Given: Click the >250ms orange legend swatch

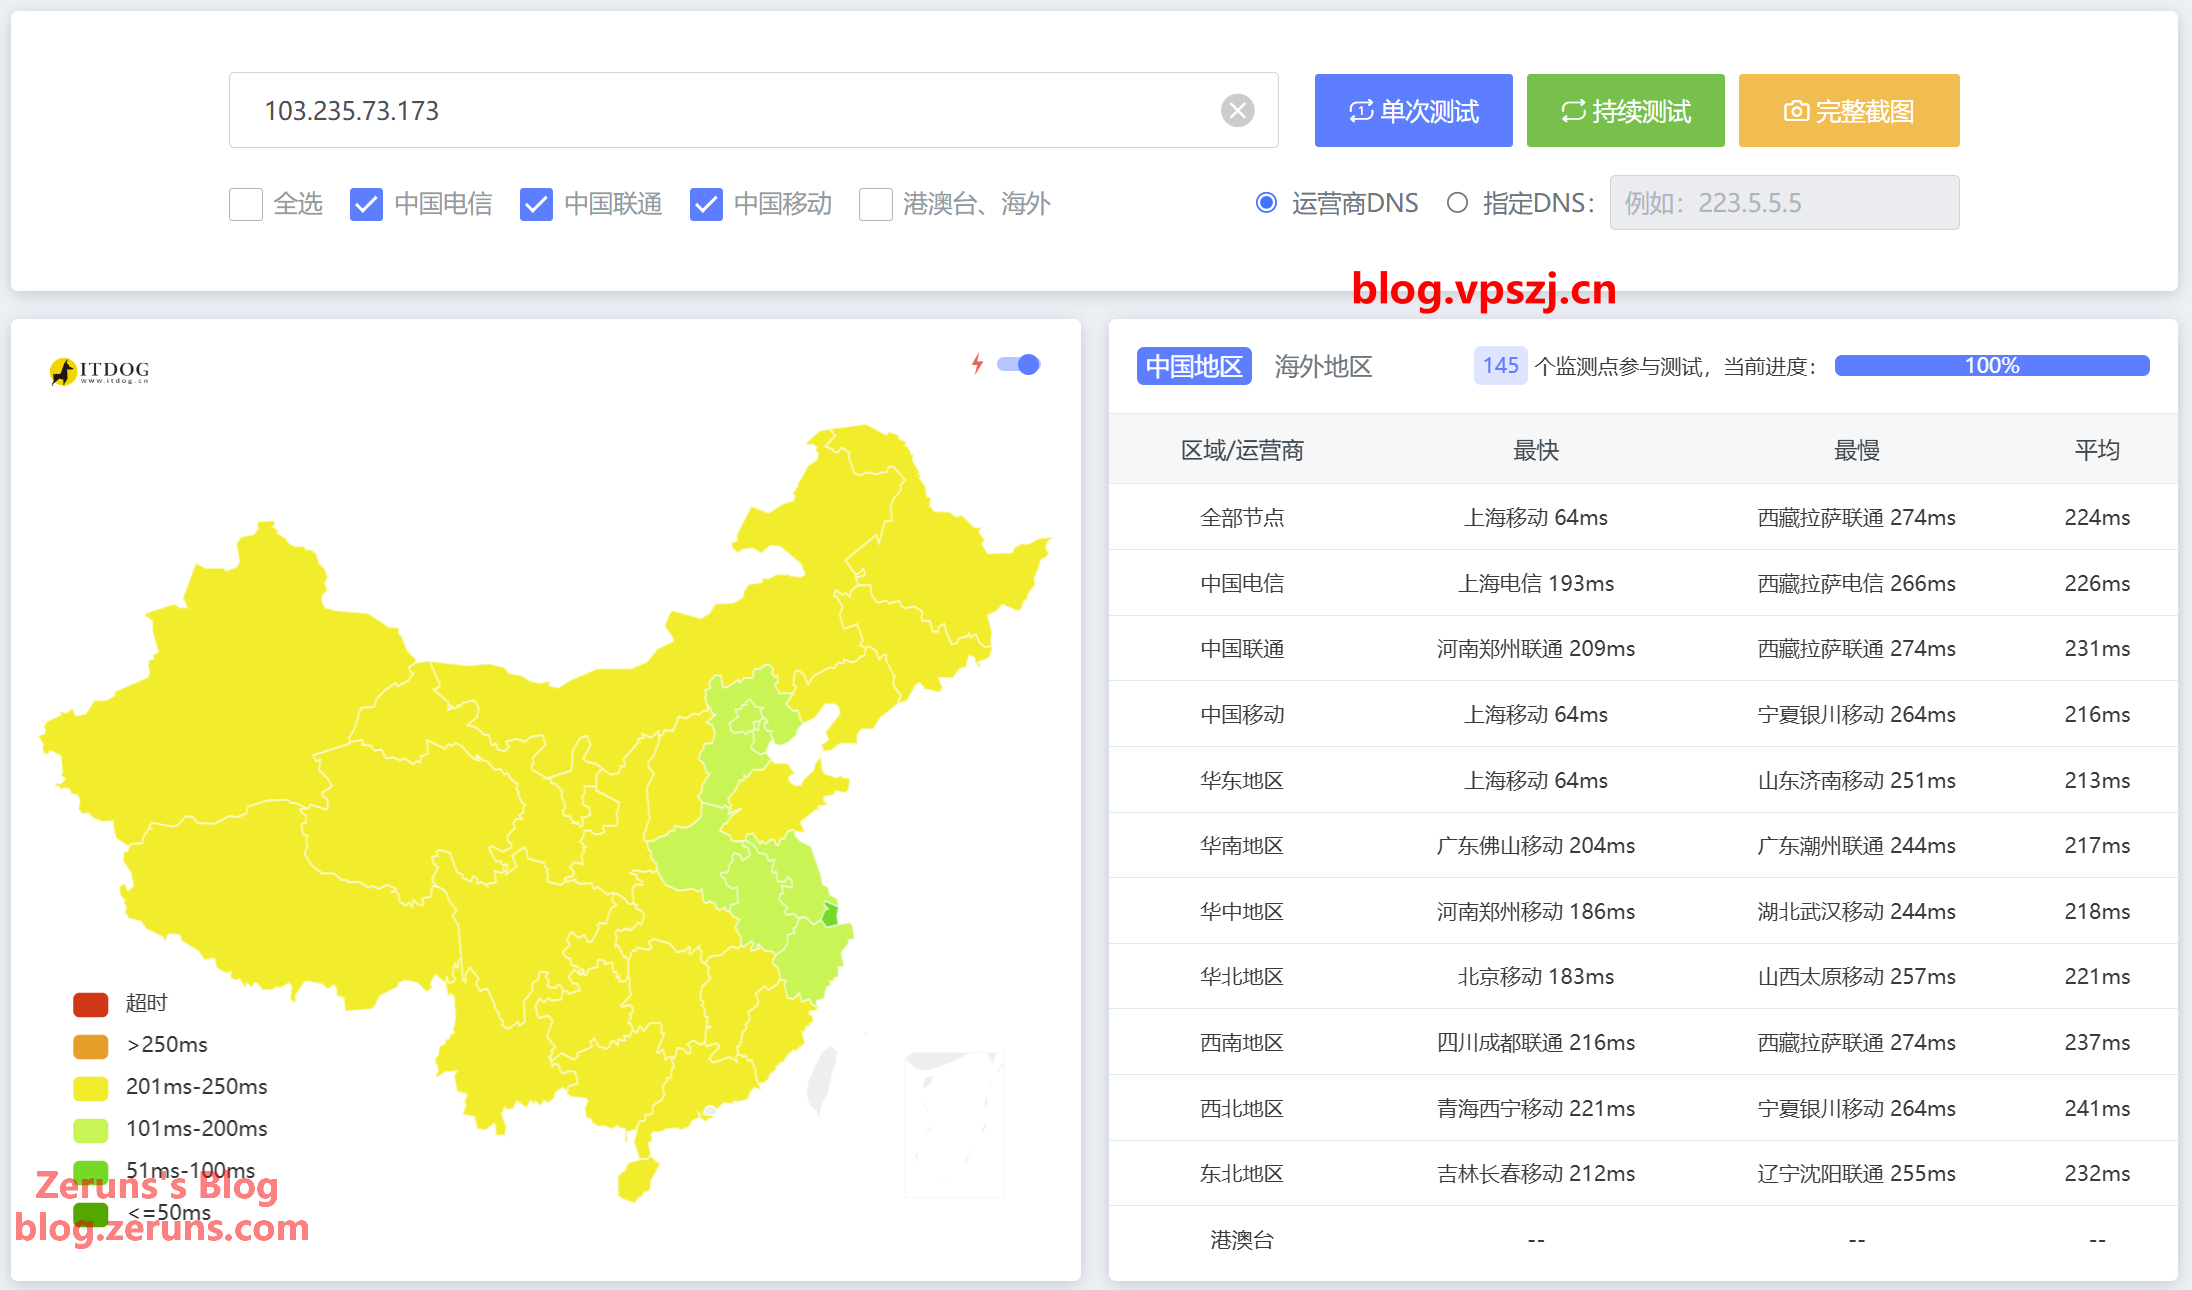Looking at the screenshot, I should point(91,1045).
